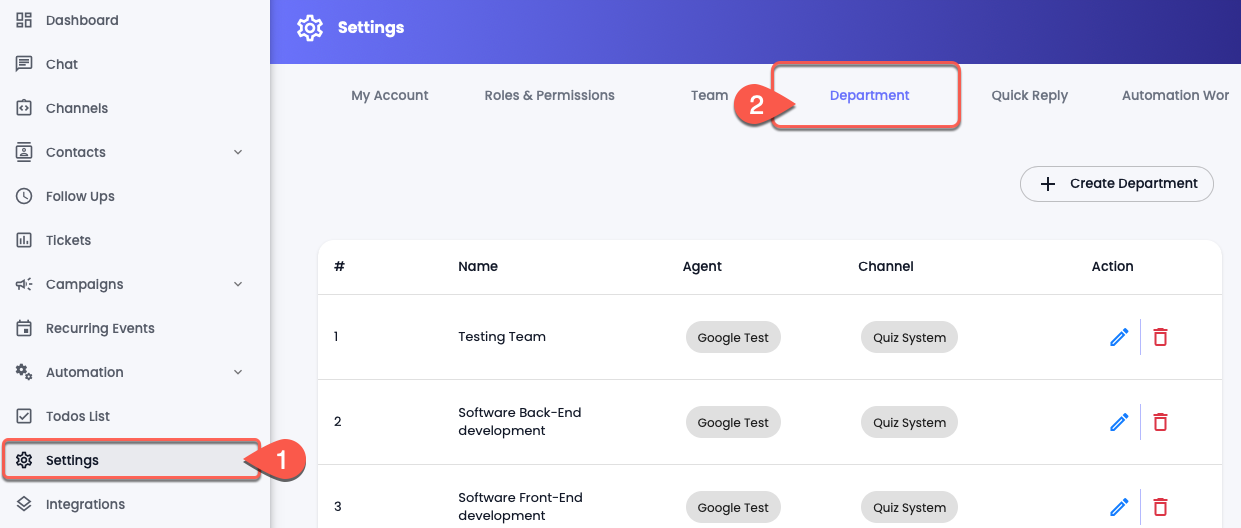Click the Dashboard grid icon in sidebar

25,20
